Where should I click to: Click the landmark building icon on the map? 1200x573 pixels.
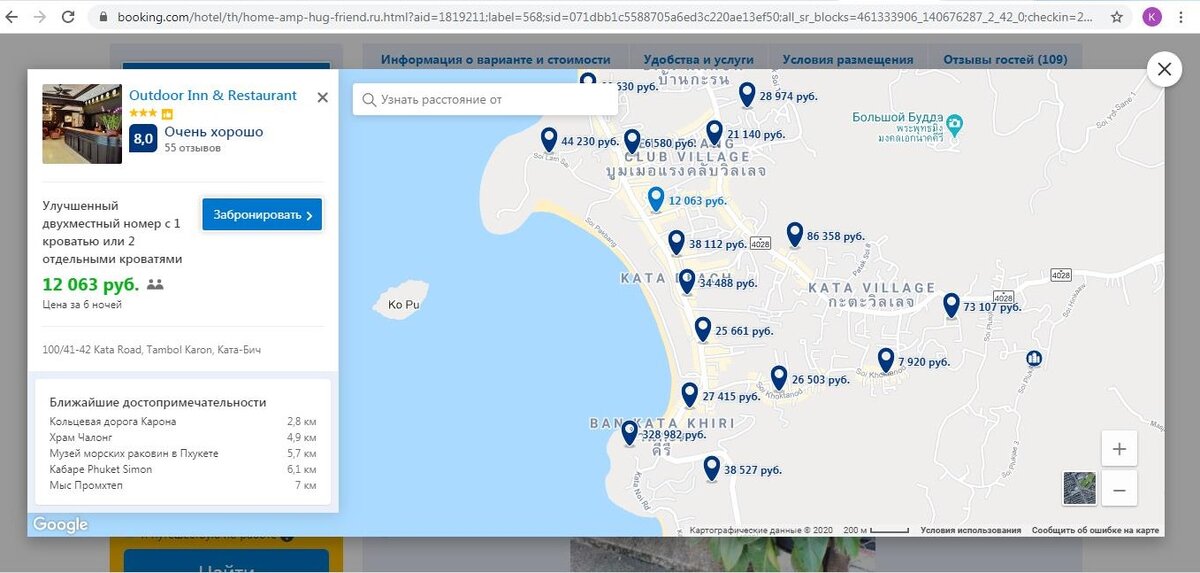(x=1035, y=358)
